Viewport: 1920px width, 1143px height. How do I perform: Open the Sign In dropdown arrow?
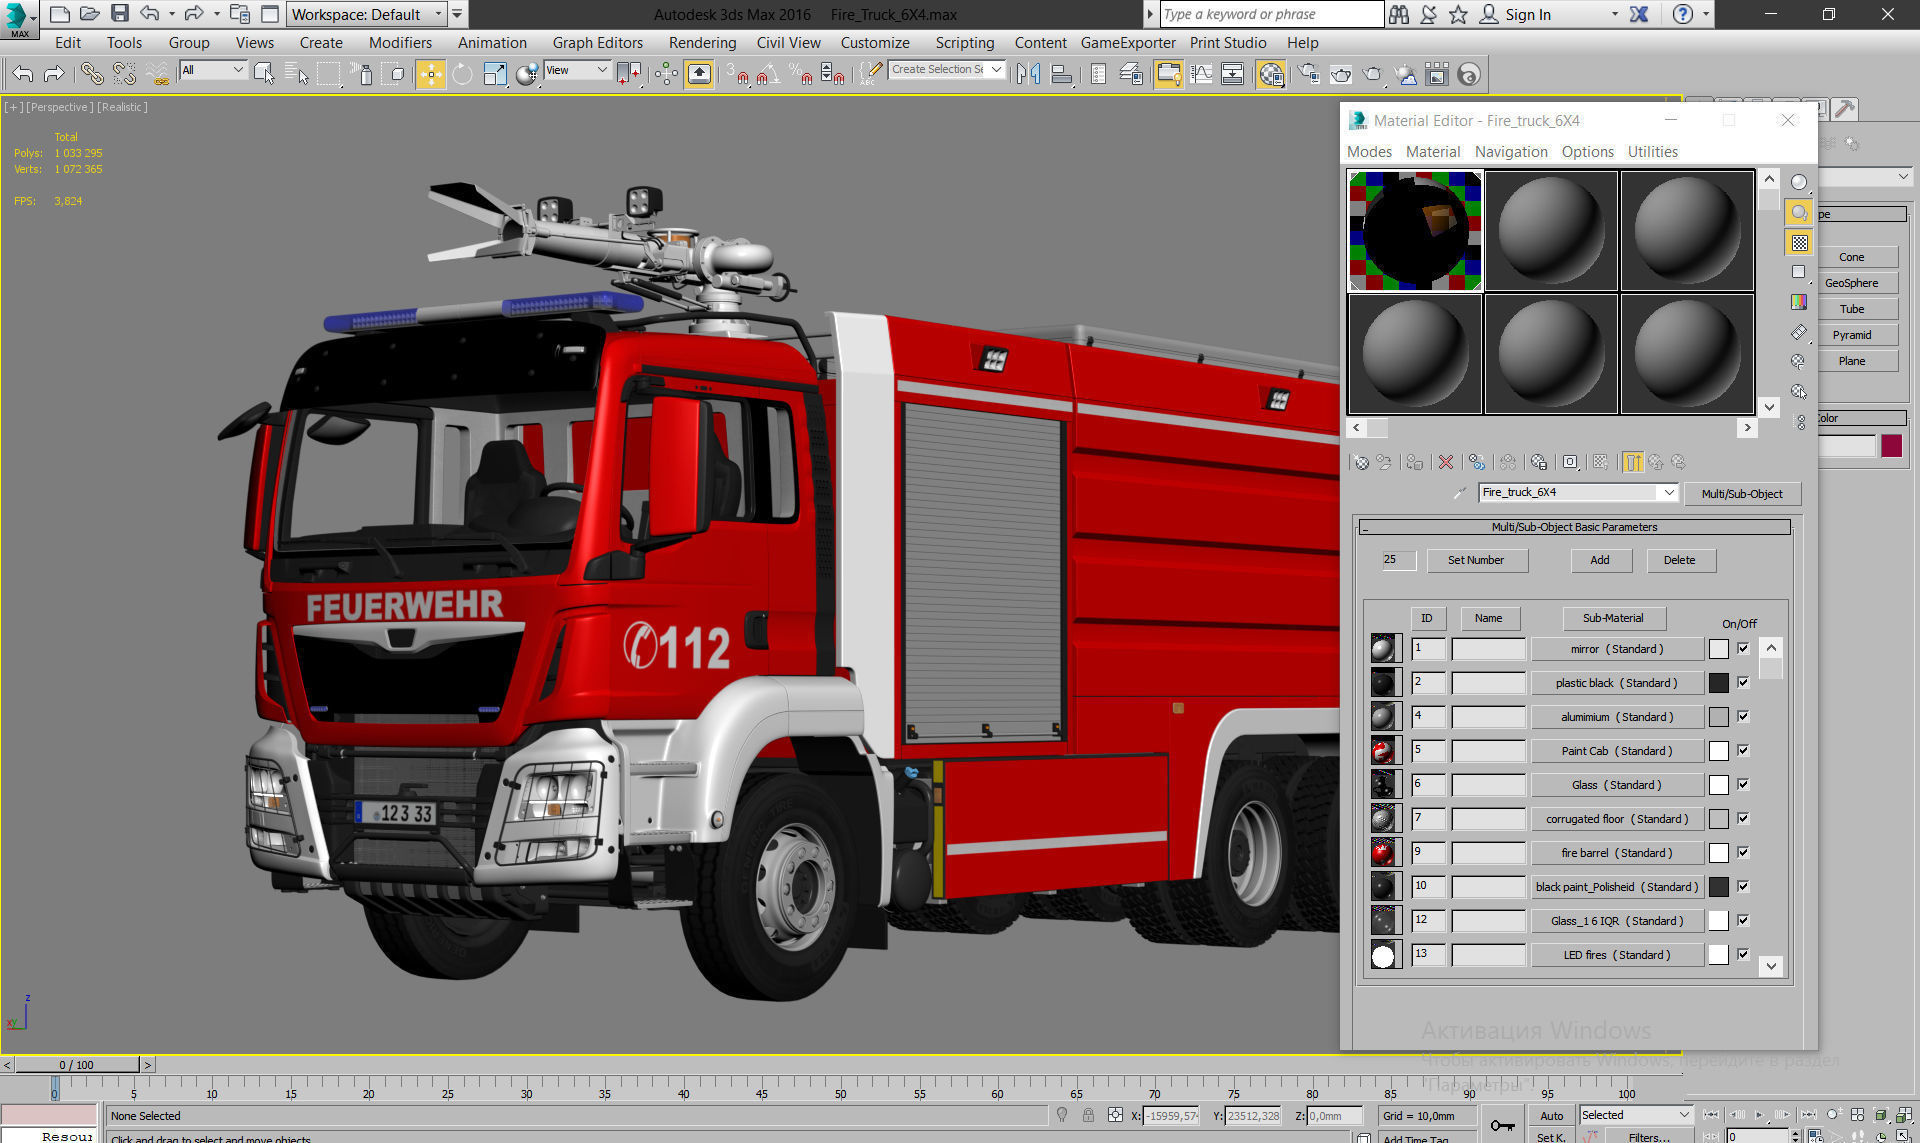tap(1615, 14)
